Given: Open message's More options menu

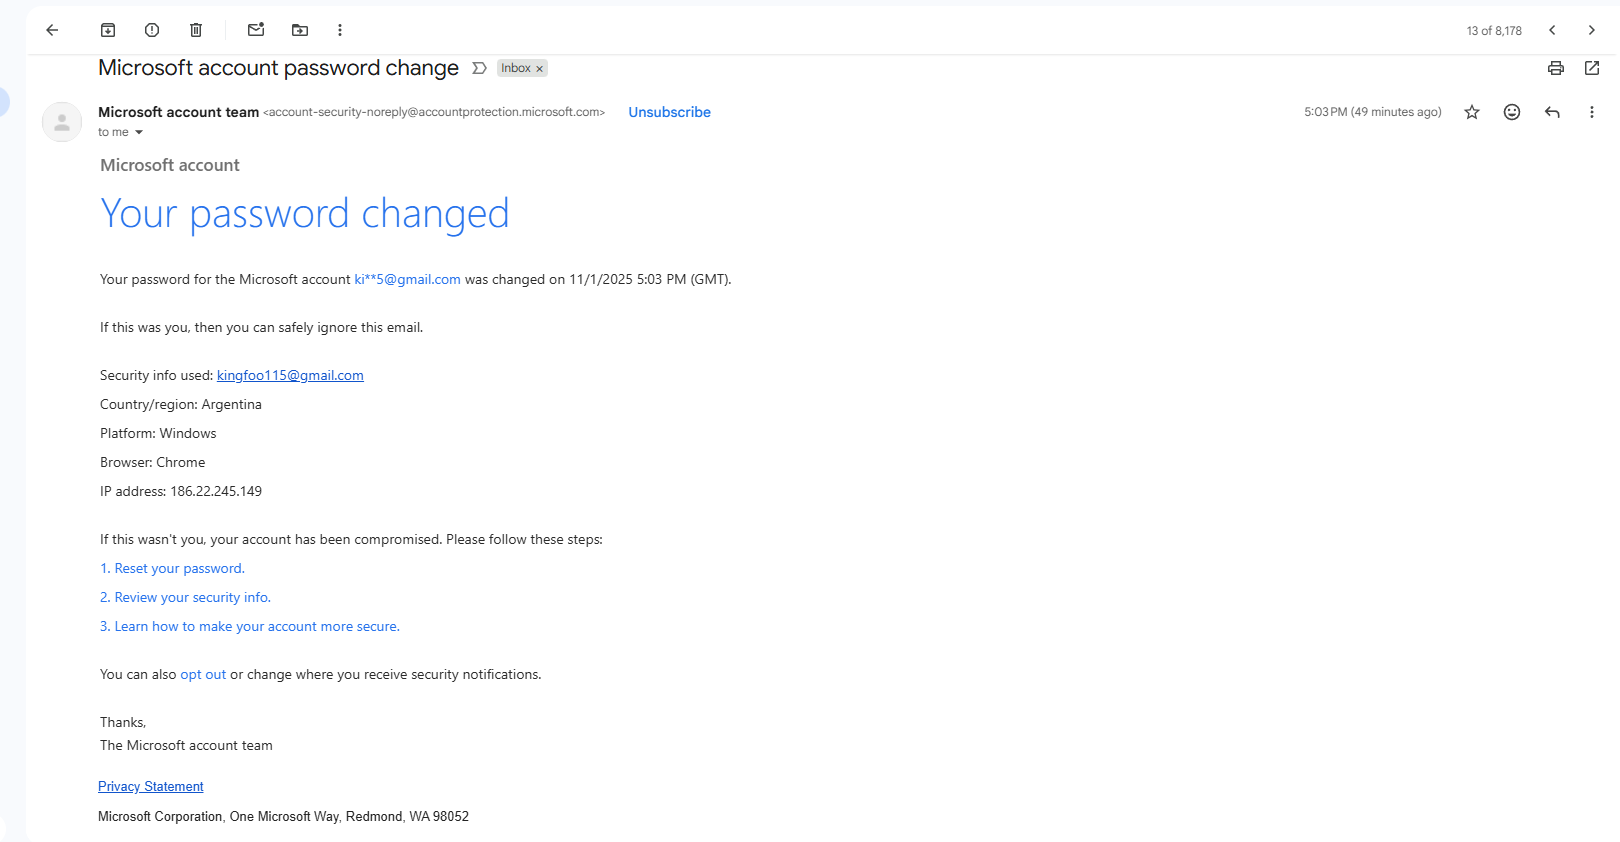Looking at the screenshot, I should tap(1592, 112).
